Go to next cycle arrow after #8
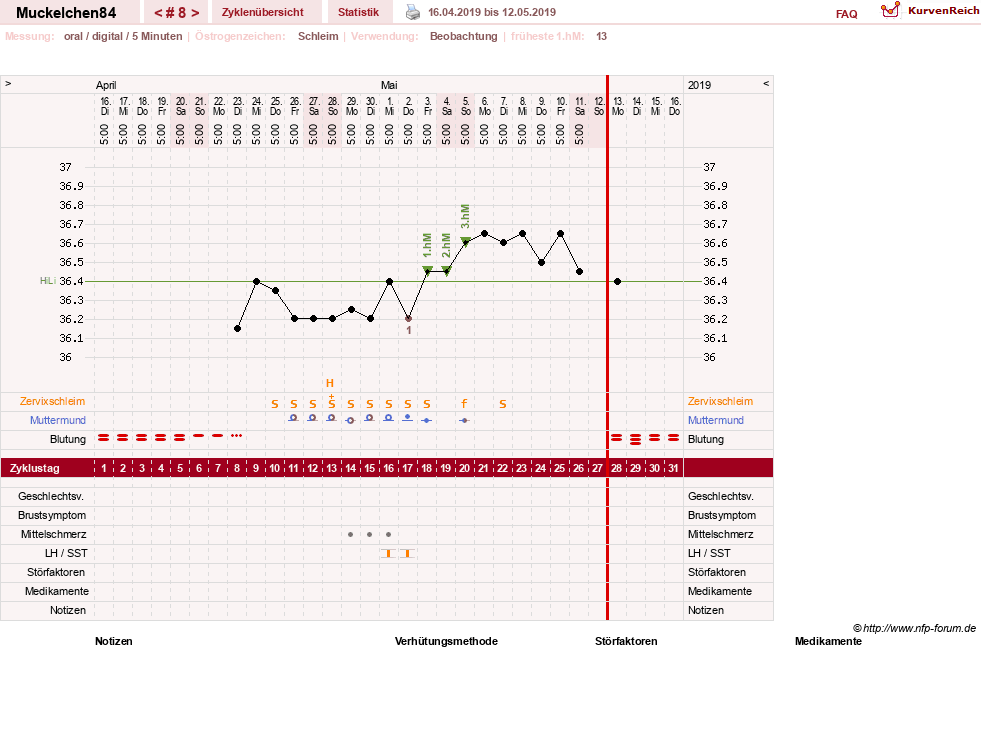This screenshot has height=740, width=981. [195, 13]
